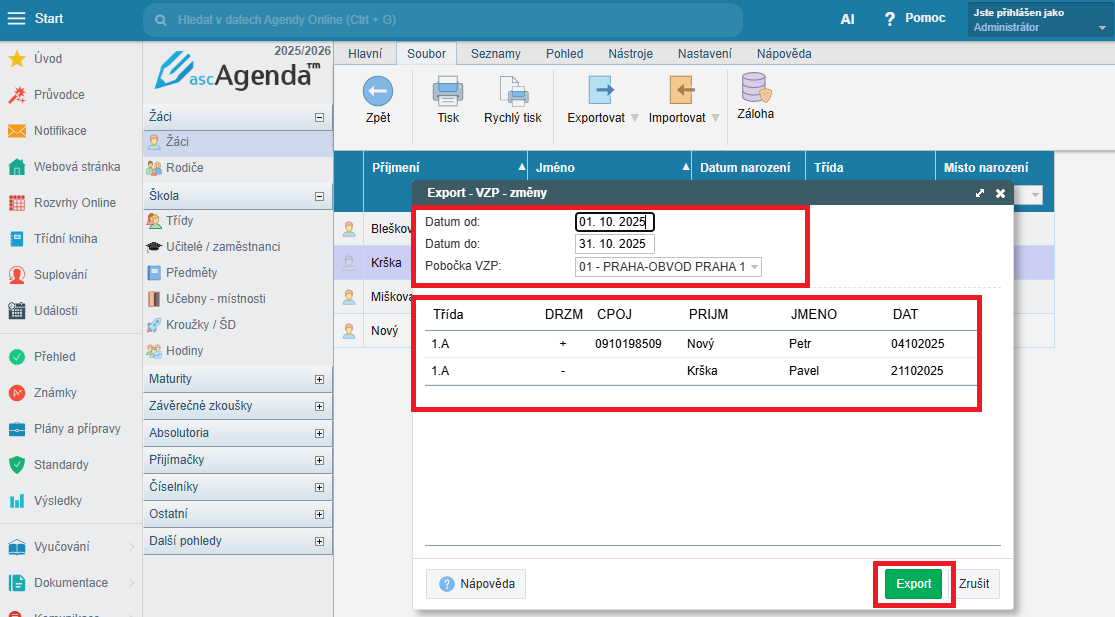The image size is (1115, 617).
Task: Click the Tisk printer icon
Action: click(448, 93)
